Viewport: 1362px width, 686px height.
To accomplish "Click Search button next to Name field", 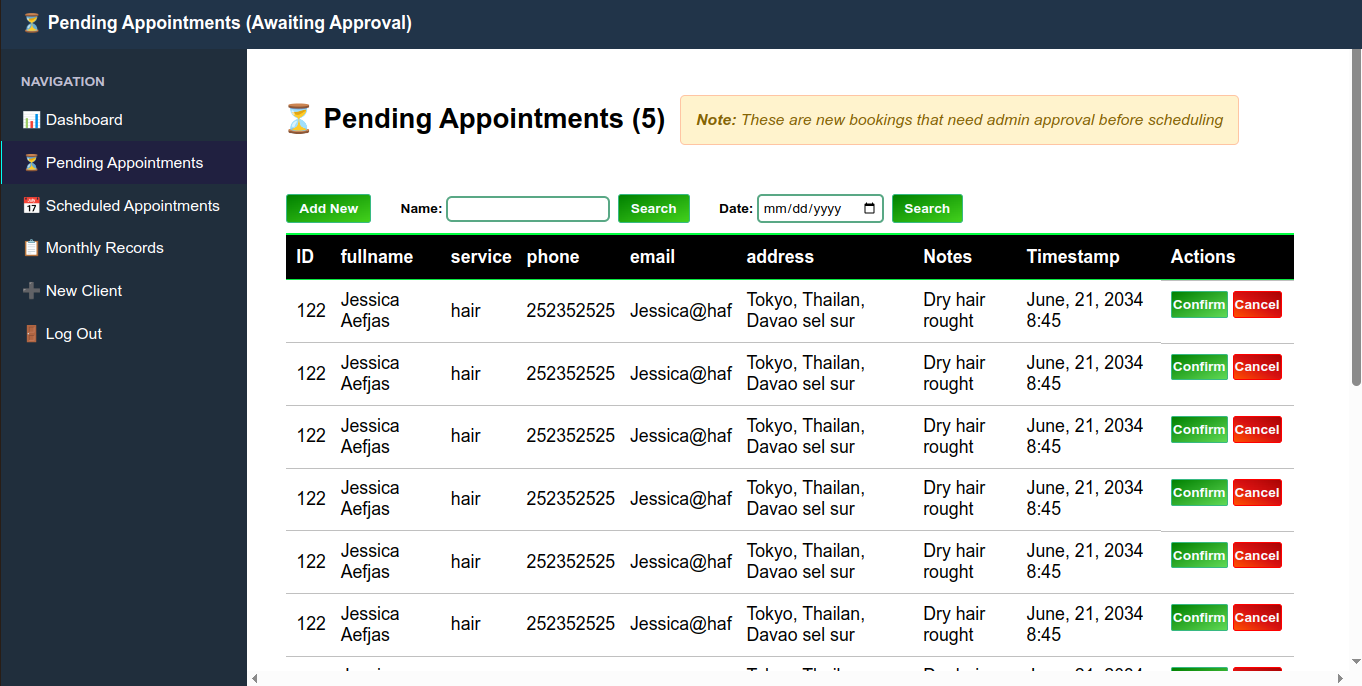I will tap(653, 209).
